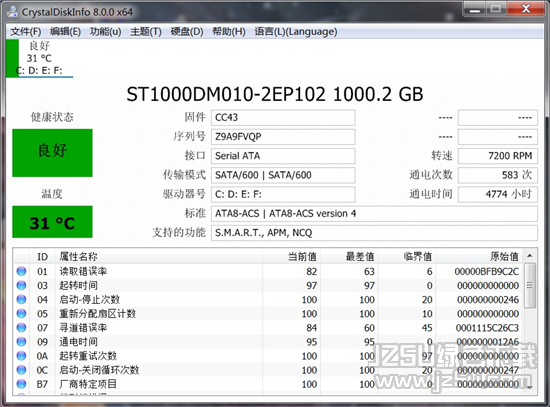Click the blue status icon for attribute 05
The height and width of the screenshot is (407, 550).
pos(21,313)
